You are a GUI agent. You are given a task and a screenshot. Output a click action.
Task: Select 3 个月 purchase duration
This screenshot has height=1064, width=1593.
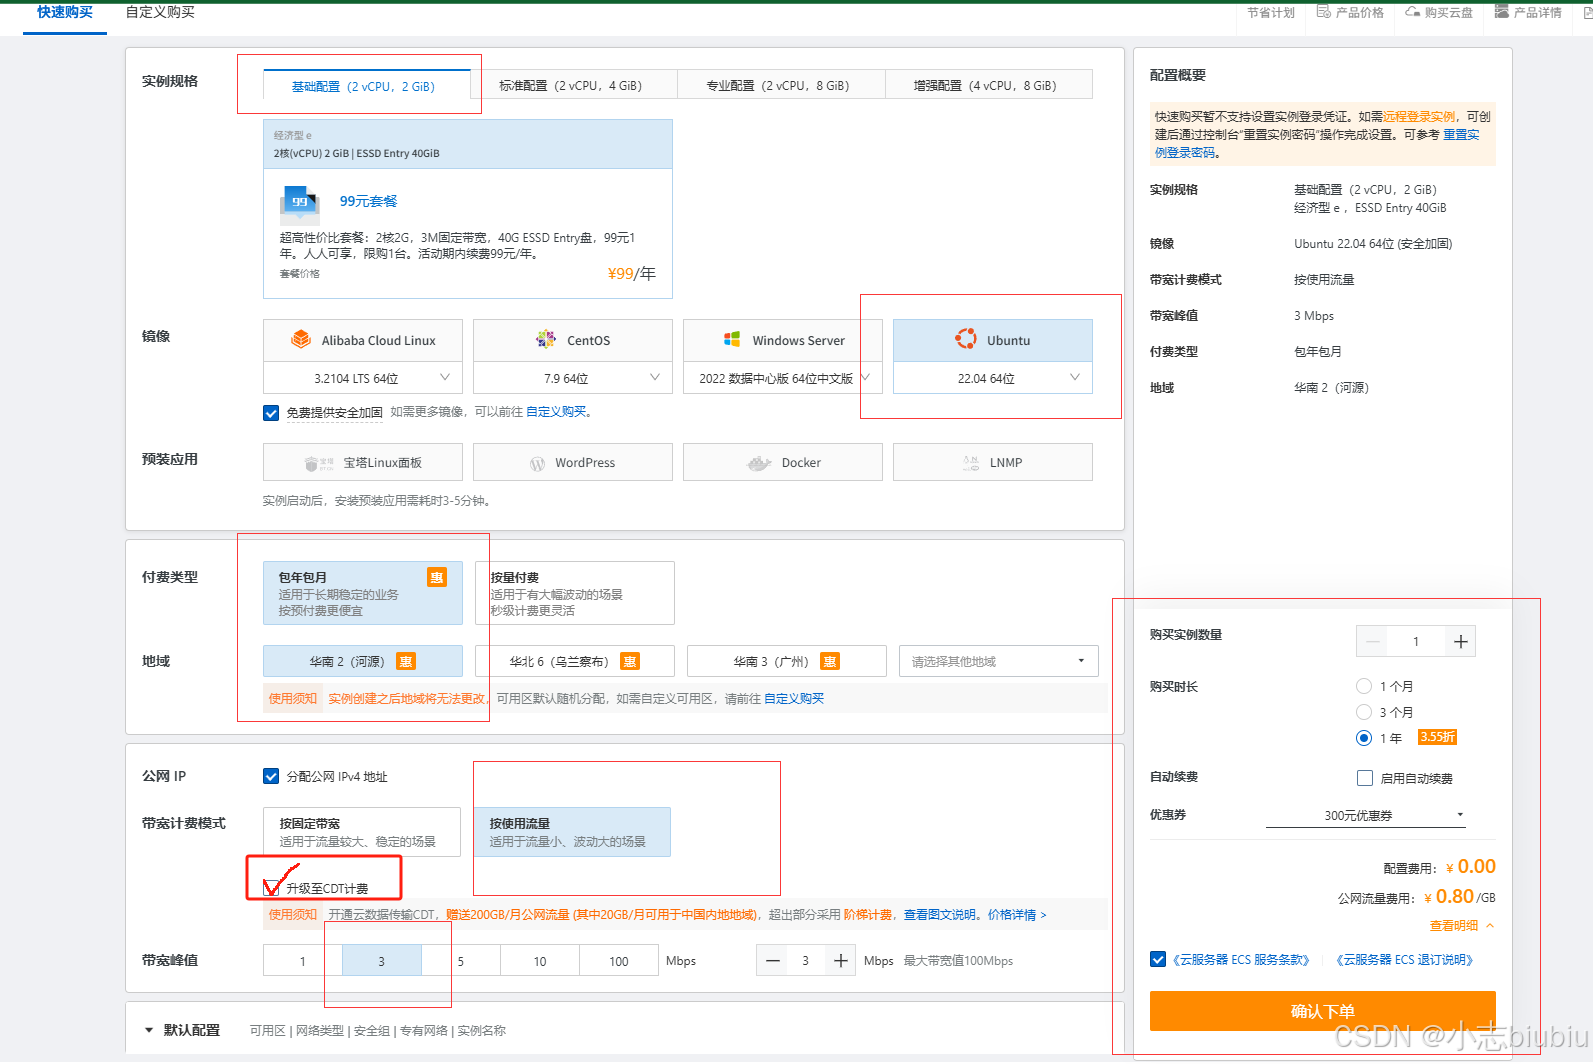click(x=1364, y=712)
